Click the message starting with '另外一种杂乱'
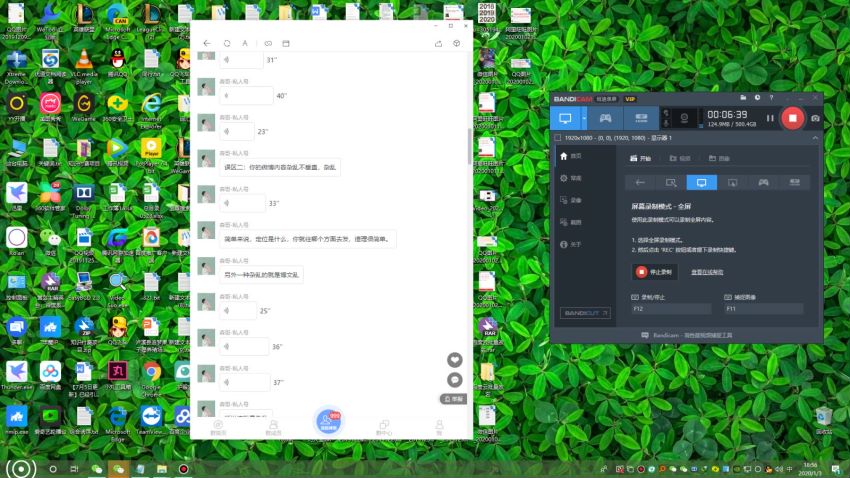Image resolution: width=850 pixels, height=478 pixels. (261, 275)
